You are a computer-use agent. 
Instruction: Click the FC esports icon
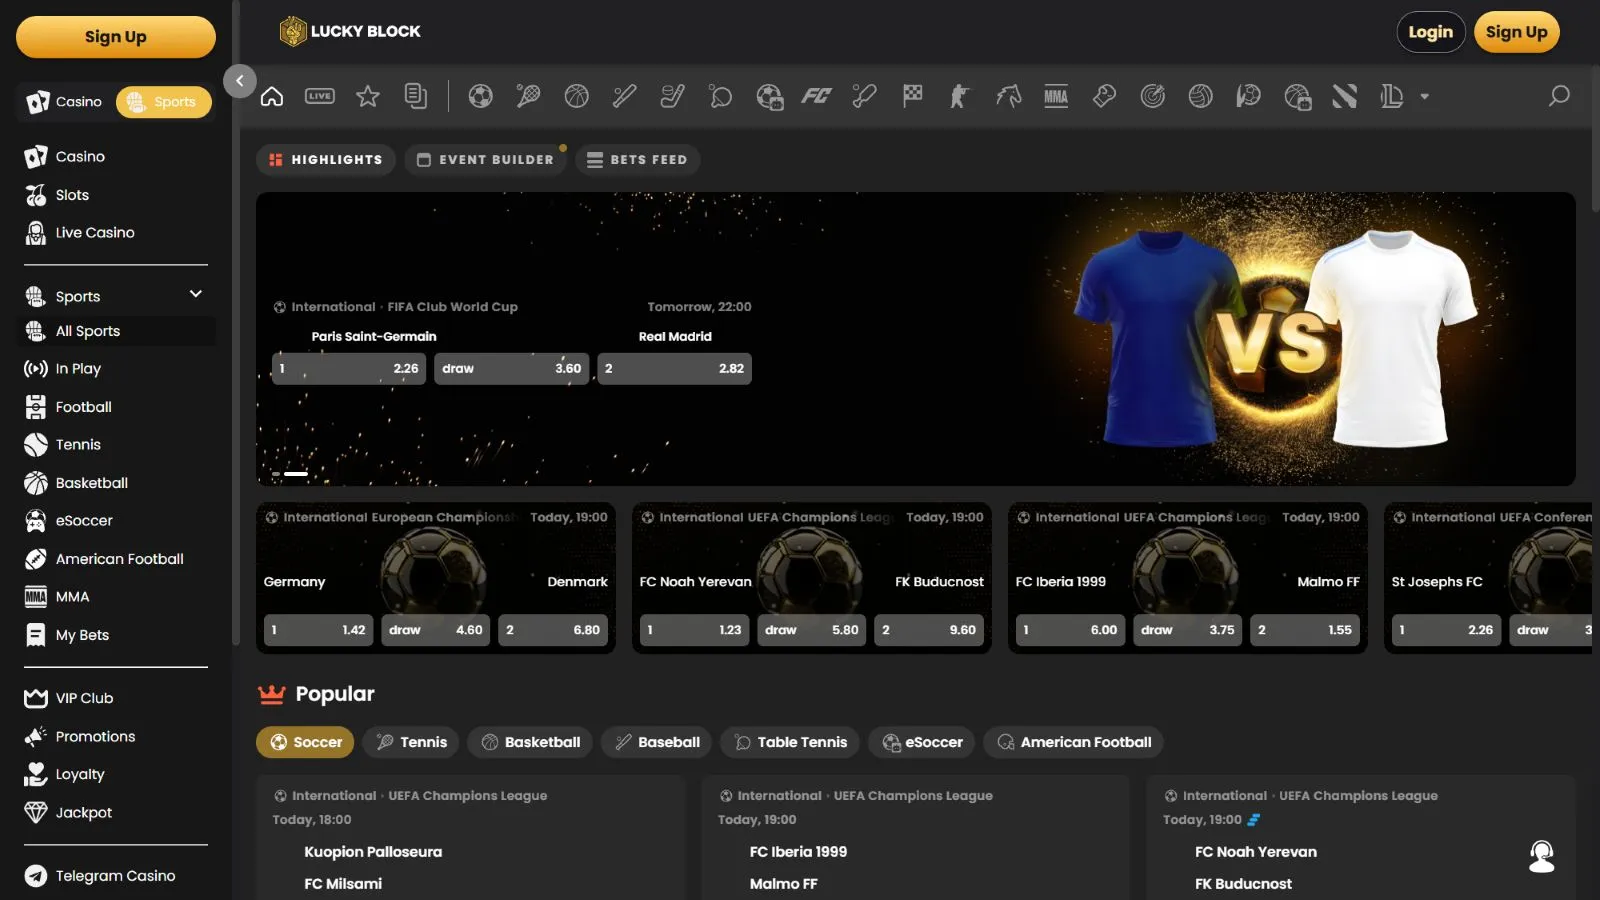[x=816, y=96]
